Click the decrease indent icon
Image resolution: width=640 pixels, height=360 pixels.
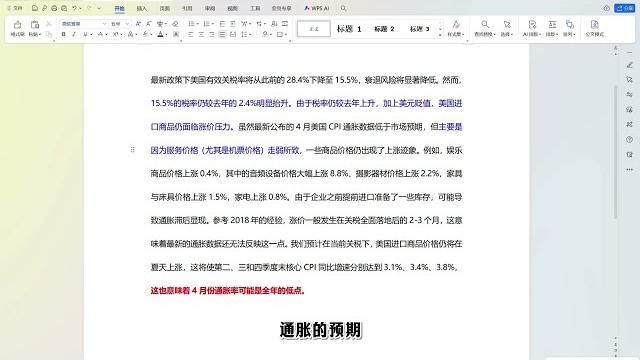coord(222,24)
